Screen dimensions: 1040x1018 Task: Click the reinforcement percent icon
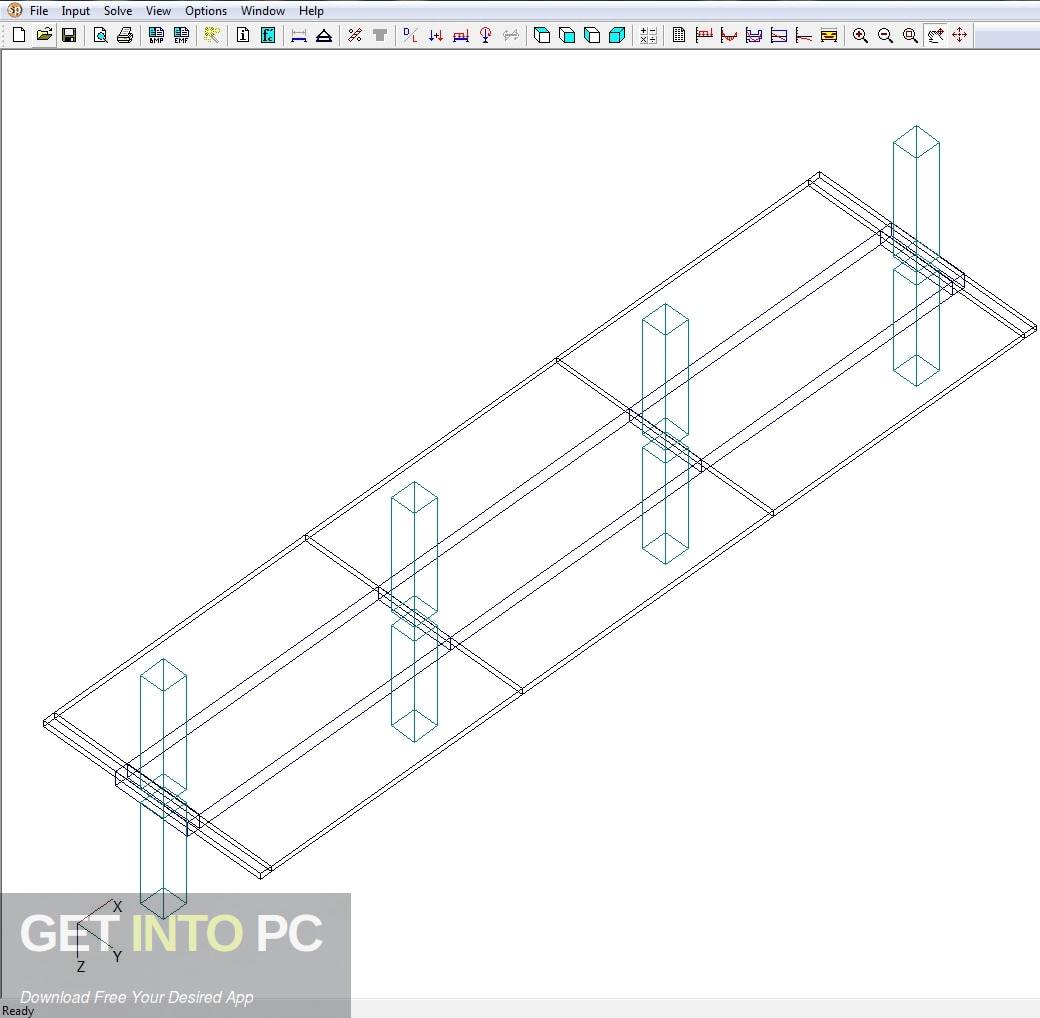point(355,35)
